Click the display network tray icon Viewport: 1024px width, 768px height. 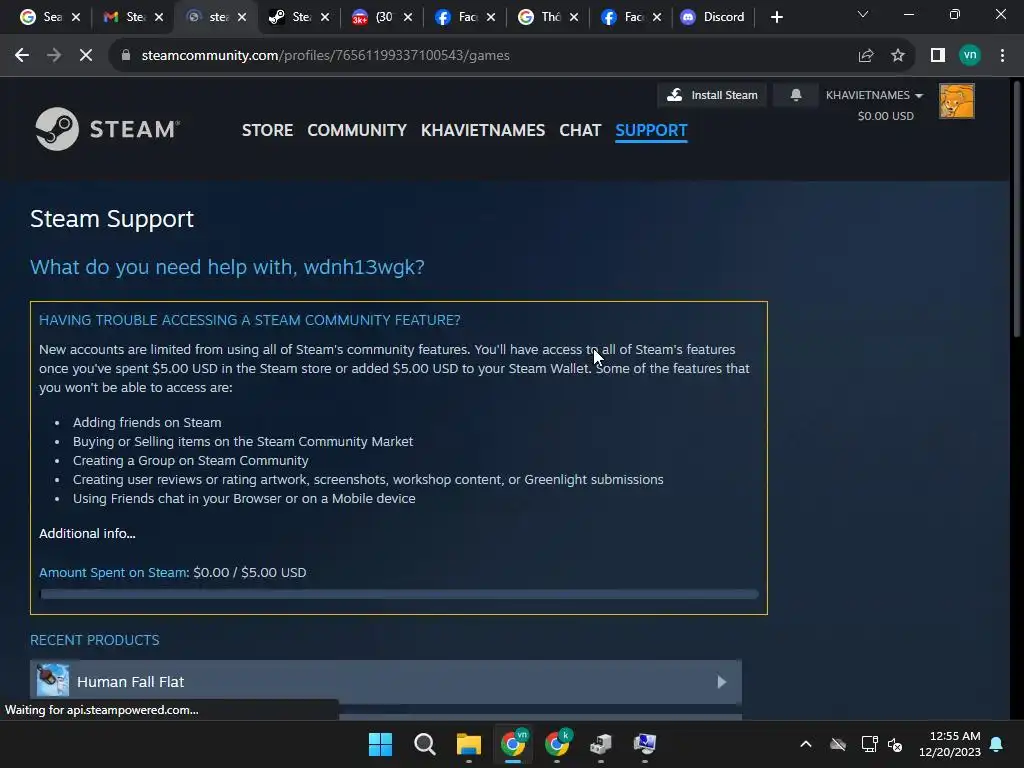coord(869,744)
